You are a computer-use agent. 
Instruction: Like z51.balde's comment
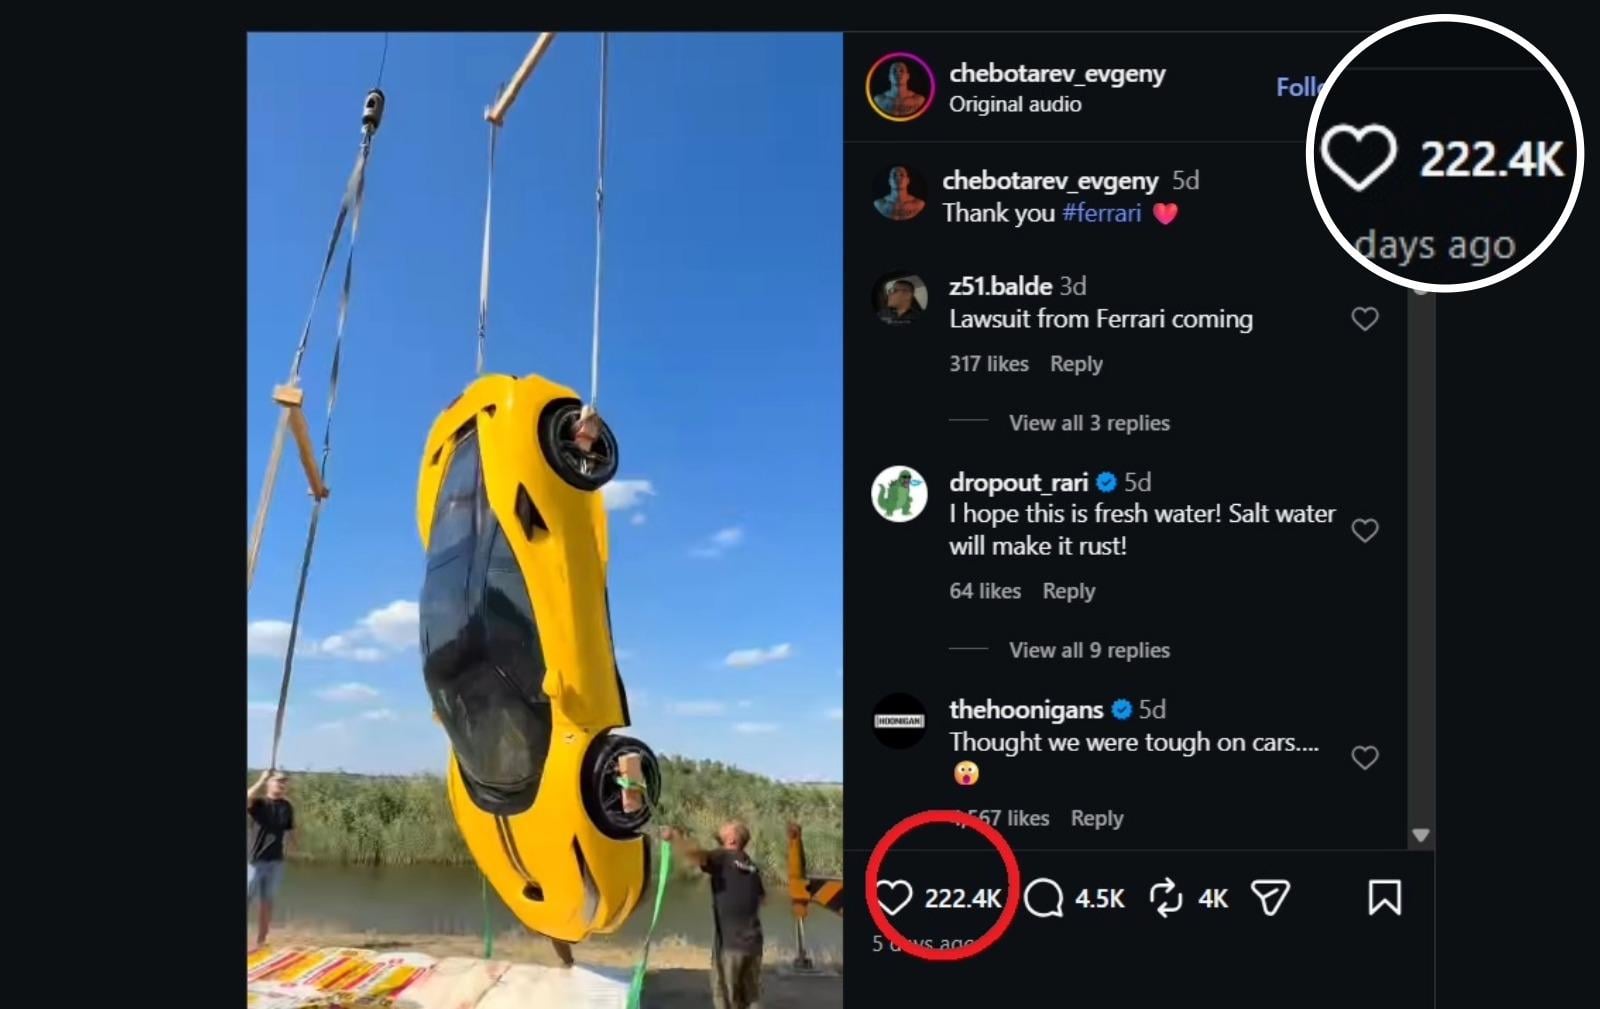pyautogui.click(x=1365, y=319)
